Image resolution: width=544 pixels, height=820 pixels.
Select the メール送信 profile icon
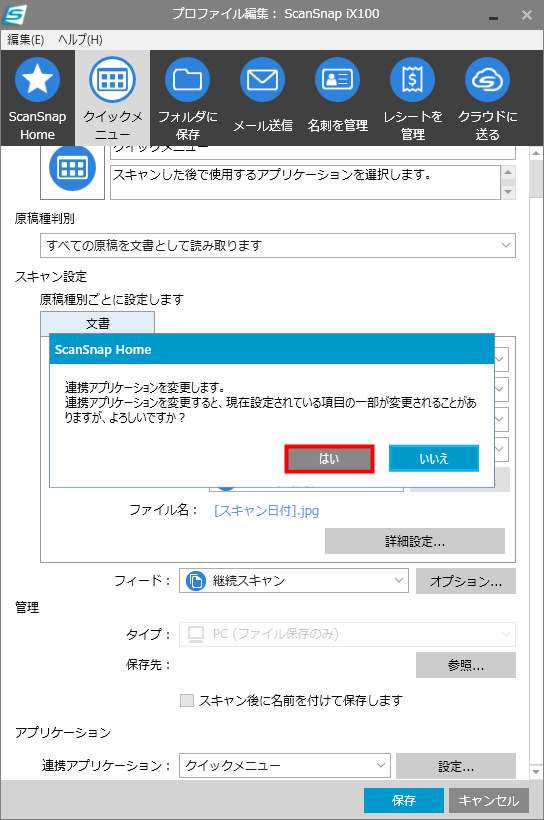(262, 79)
